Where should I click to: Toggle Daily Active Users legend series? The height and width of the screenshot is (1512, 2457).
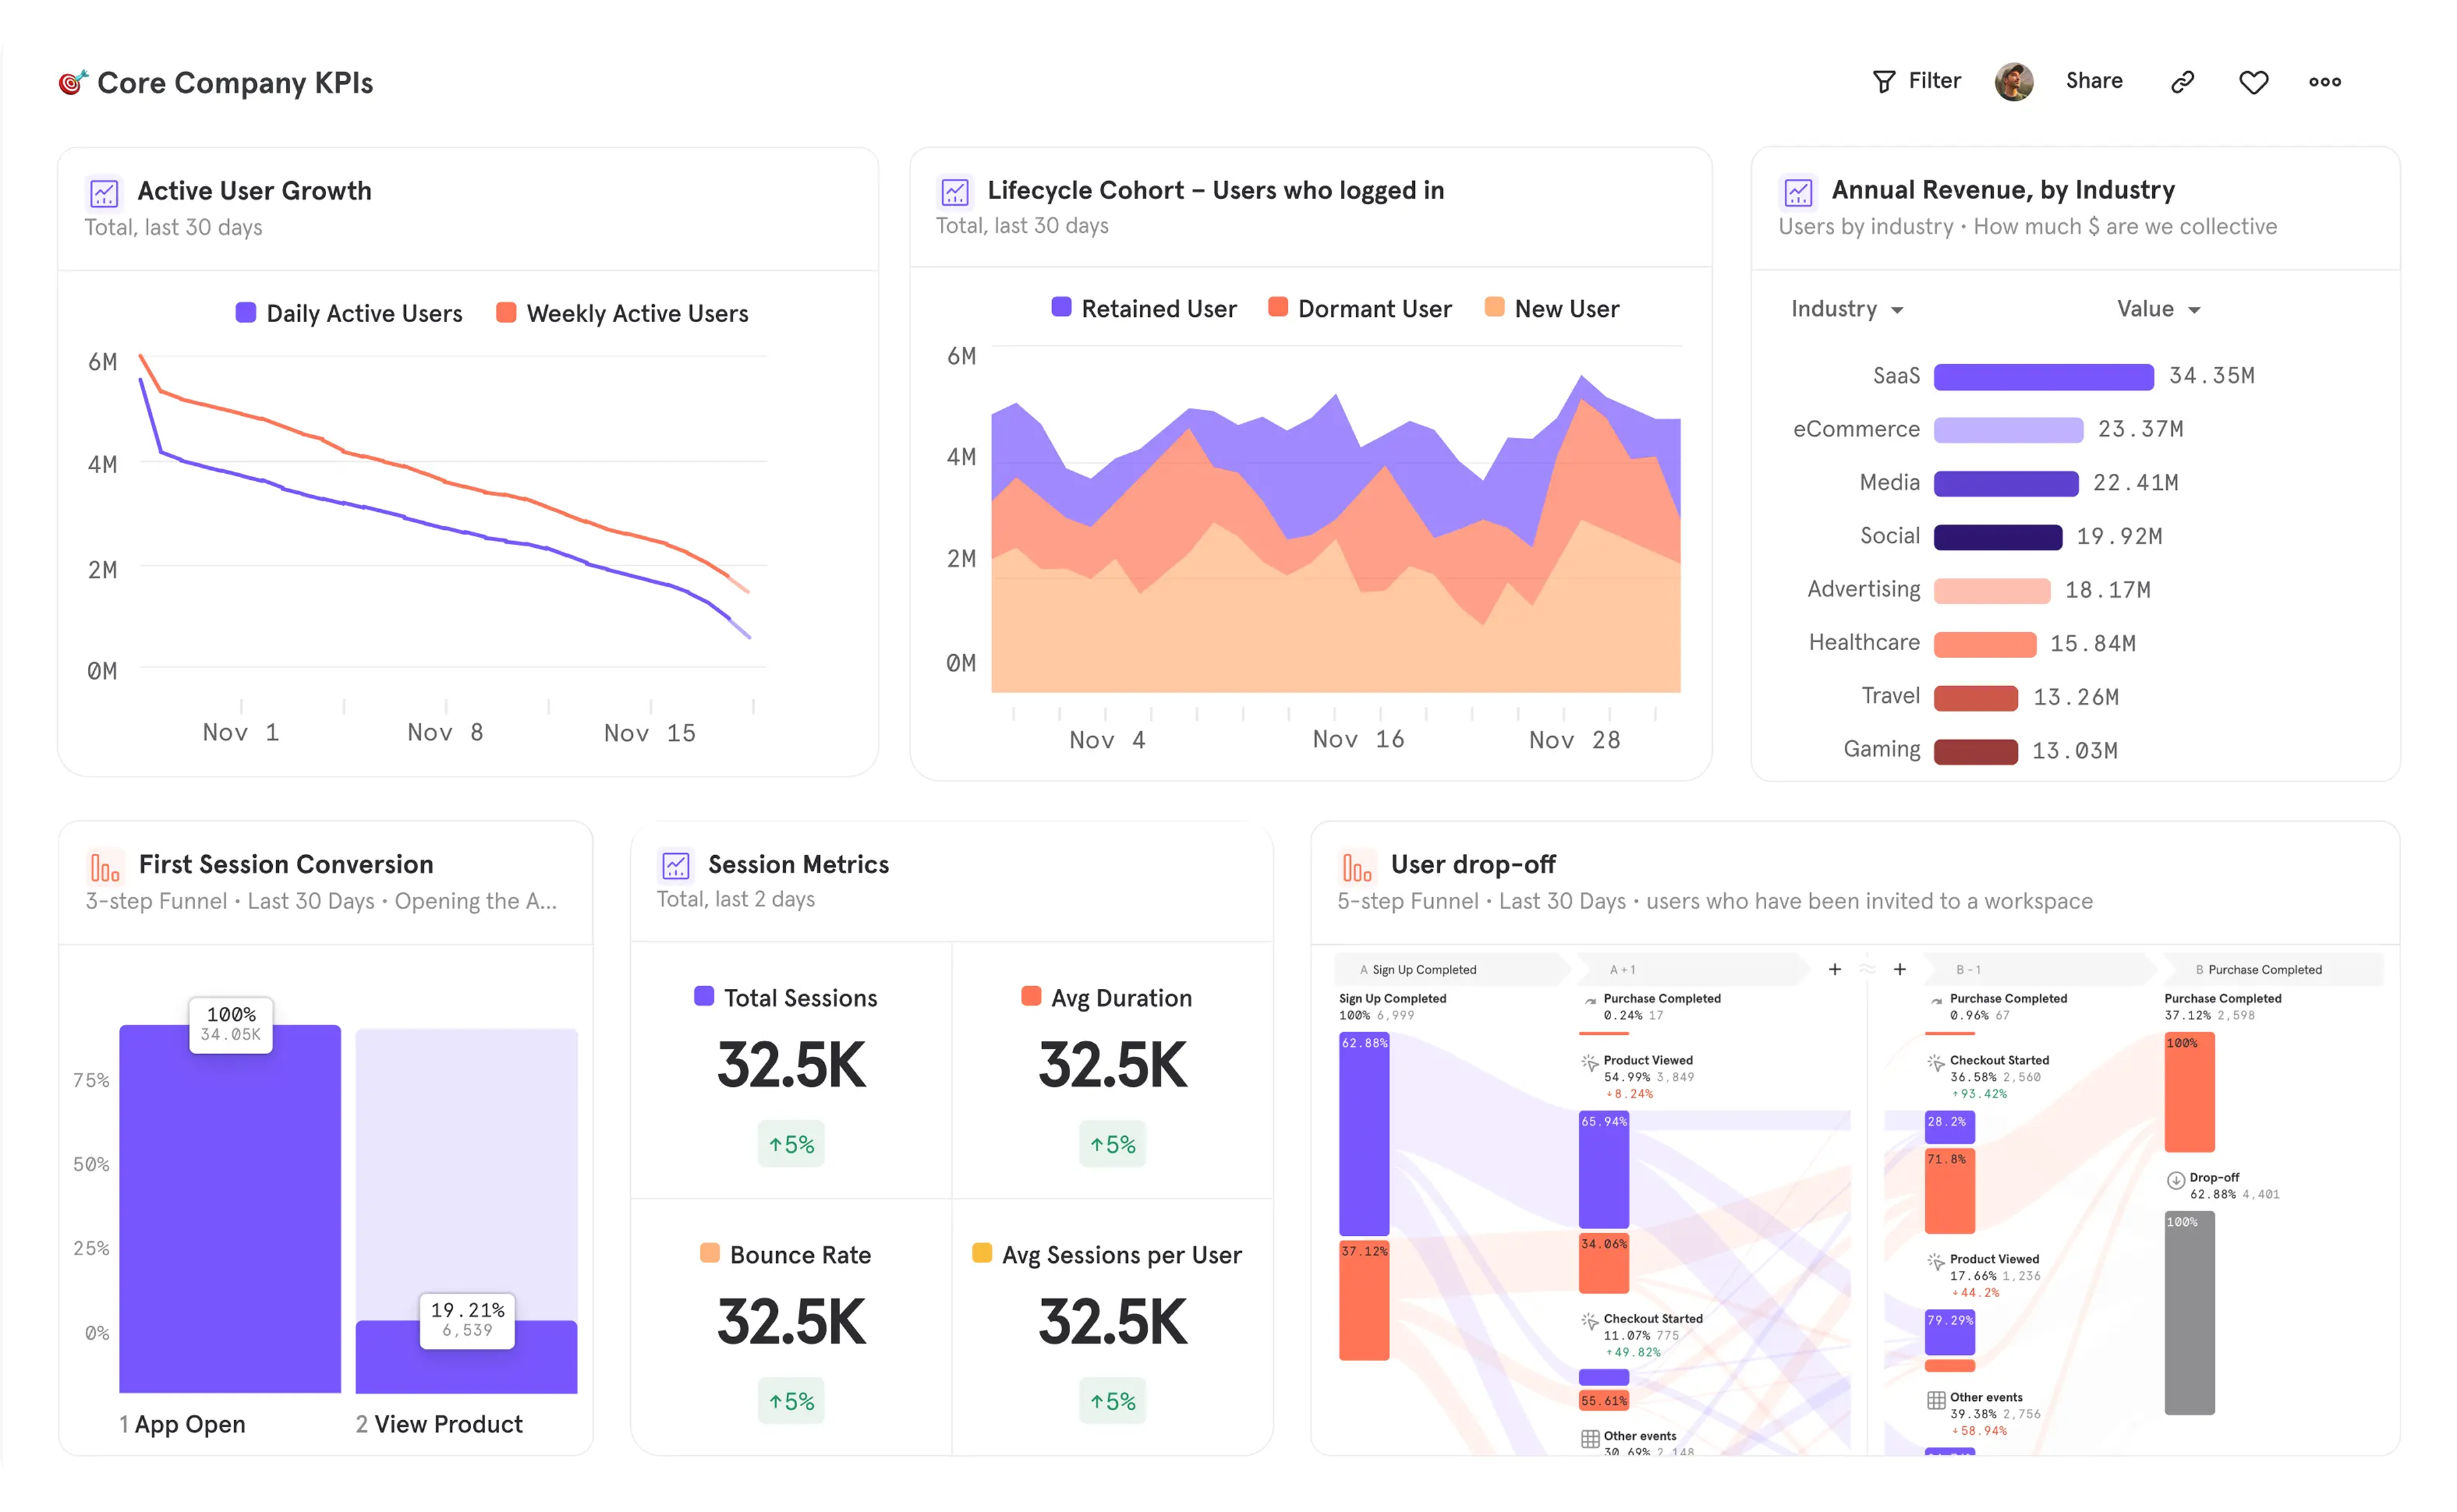pos(349,313)
